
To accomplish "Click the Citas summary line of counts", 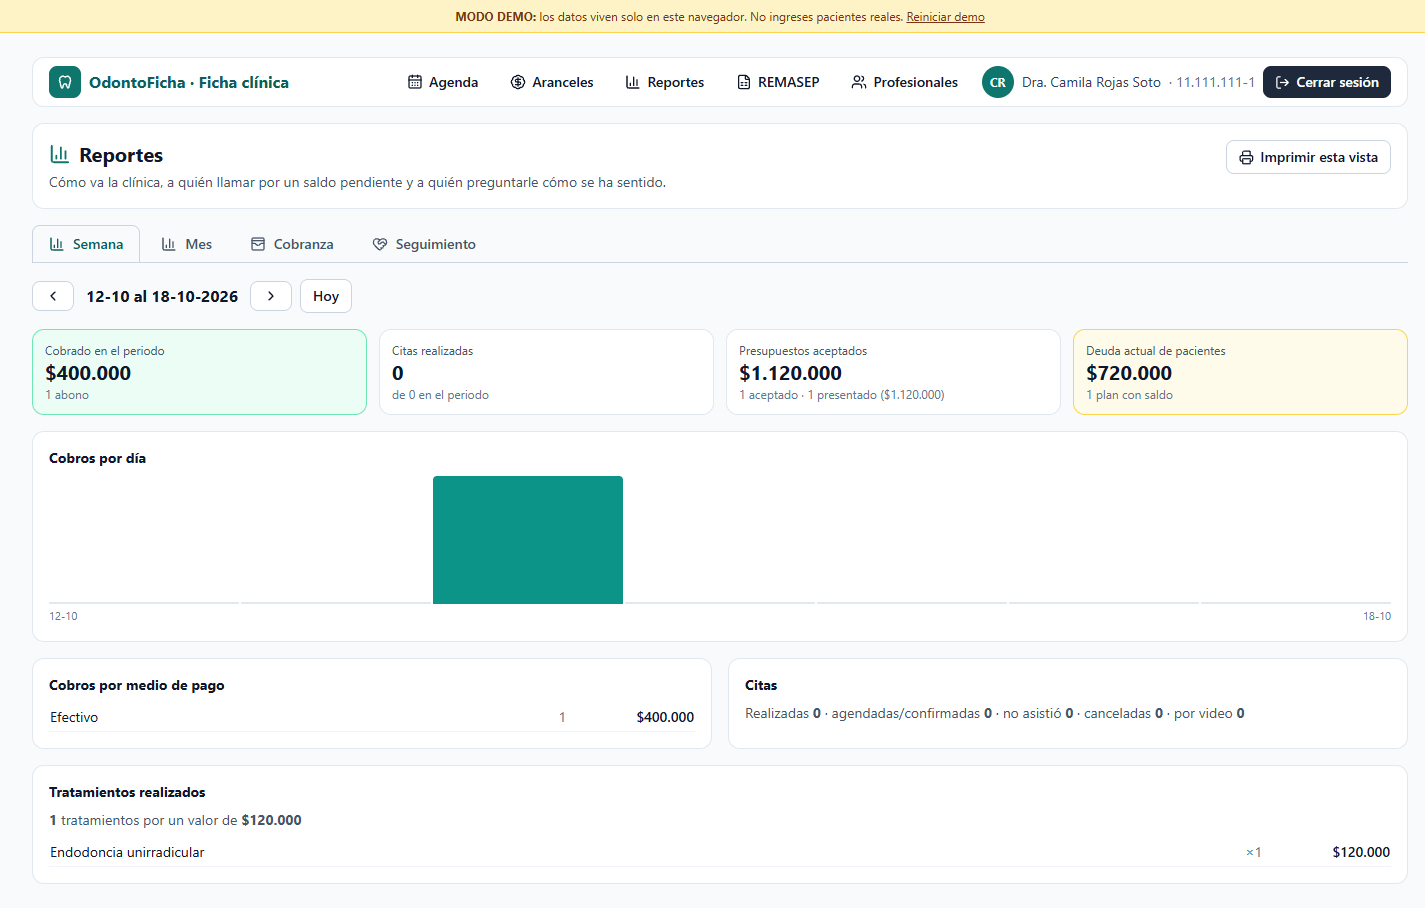I will coord(995,713).
